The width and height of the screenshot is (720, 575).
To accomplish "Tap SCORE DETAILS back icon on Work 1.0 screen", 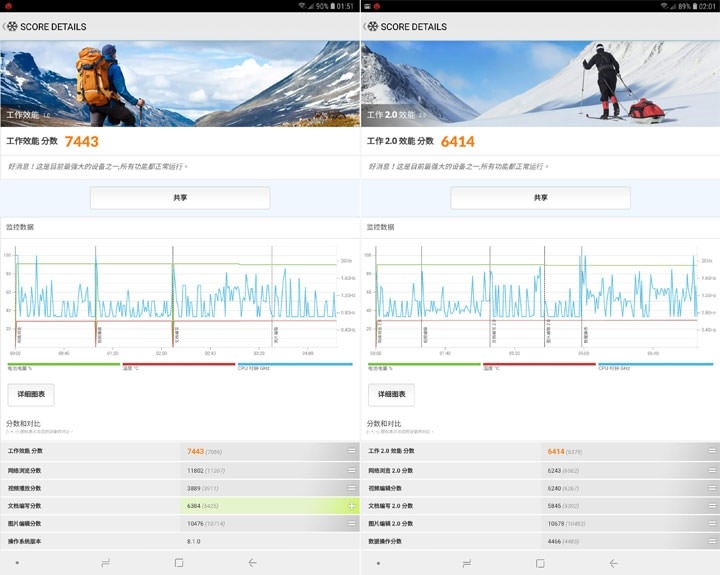I will pyautogui.click(x=10, y=27).
